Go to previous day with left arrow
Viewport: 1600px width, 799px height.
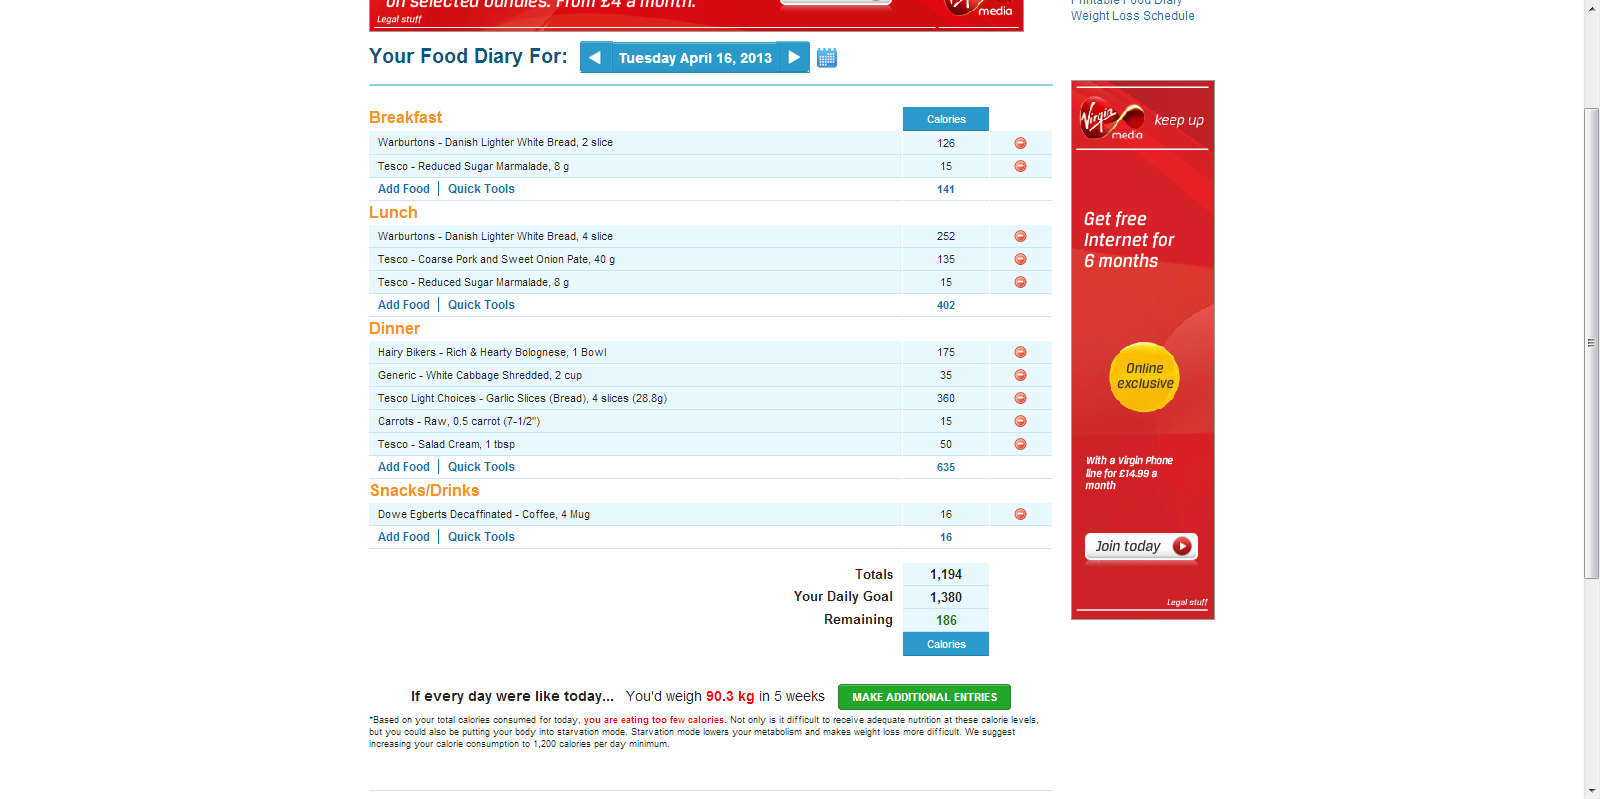tap(595, 58)
